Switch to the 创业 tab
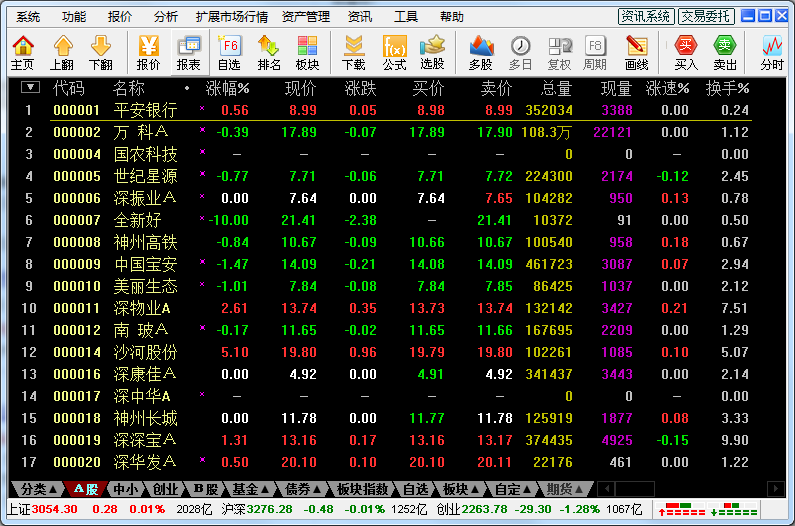Screen dimensions: 795x526 pos(165,489)
